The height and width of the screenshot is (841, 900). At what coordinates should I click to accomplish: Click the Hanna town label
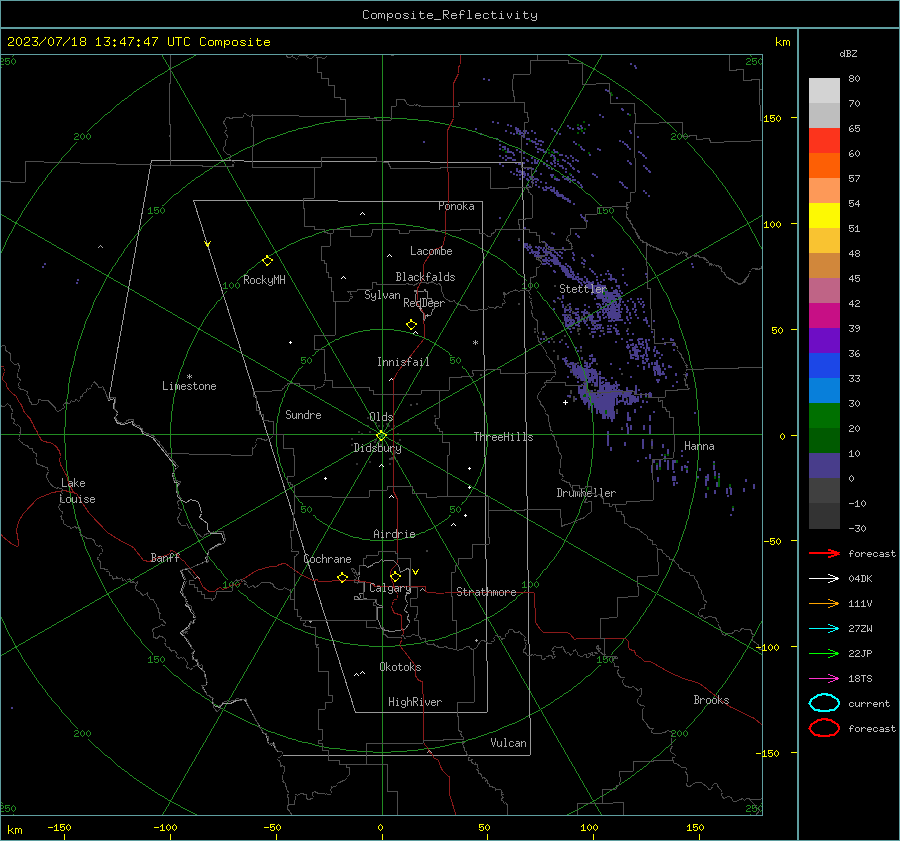pyautogui.click(x=699, y=446)
